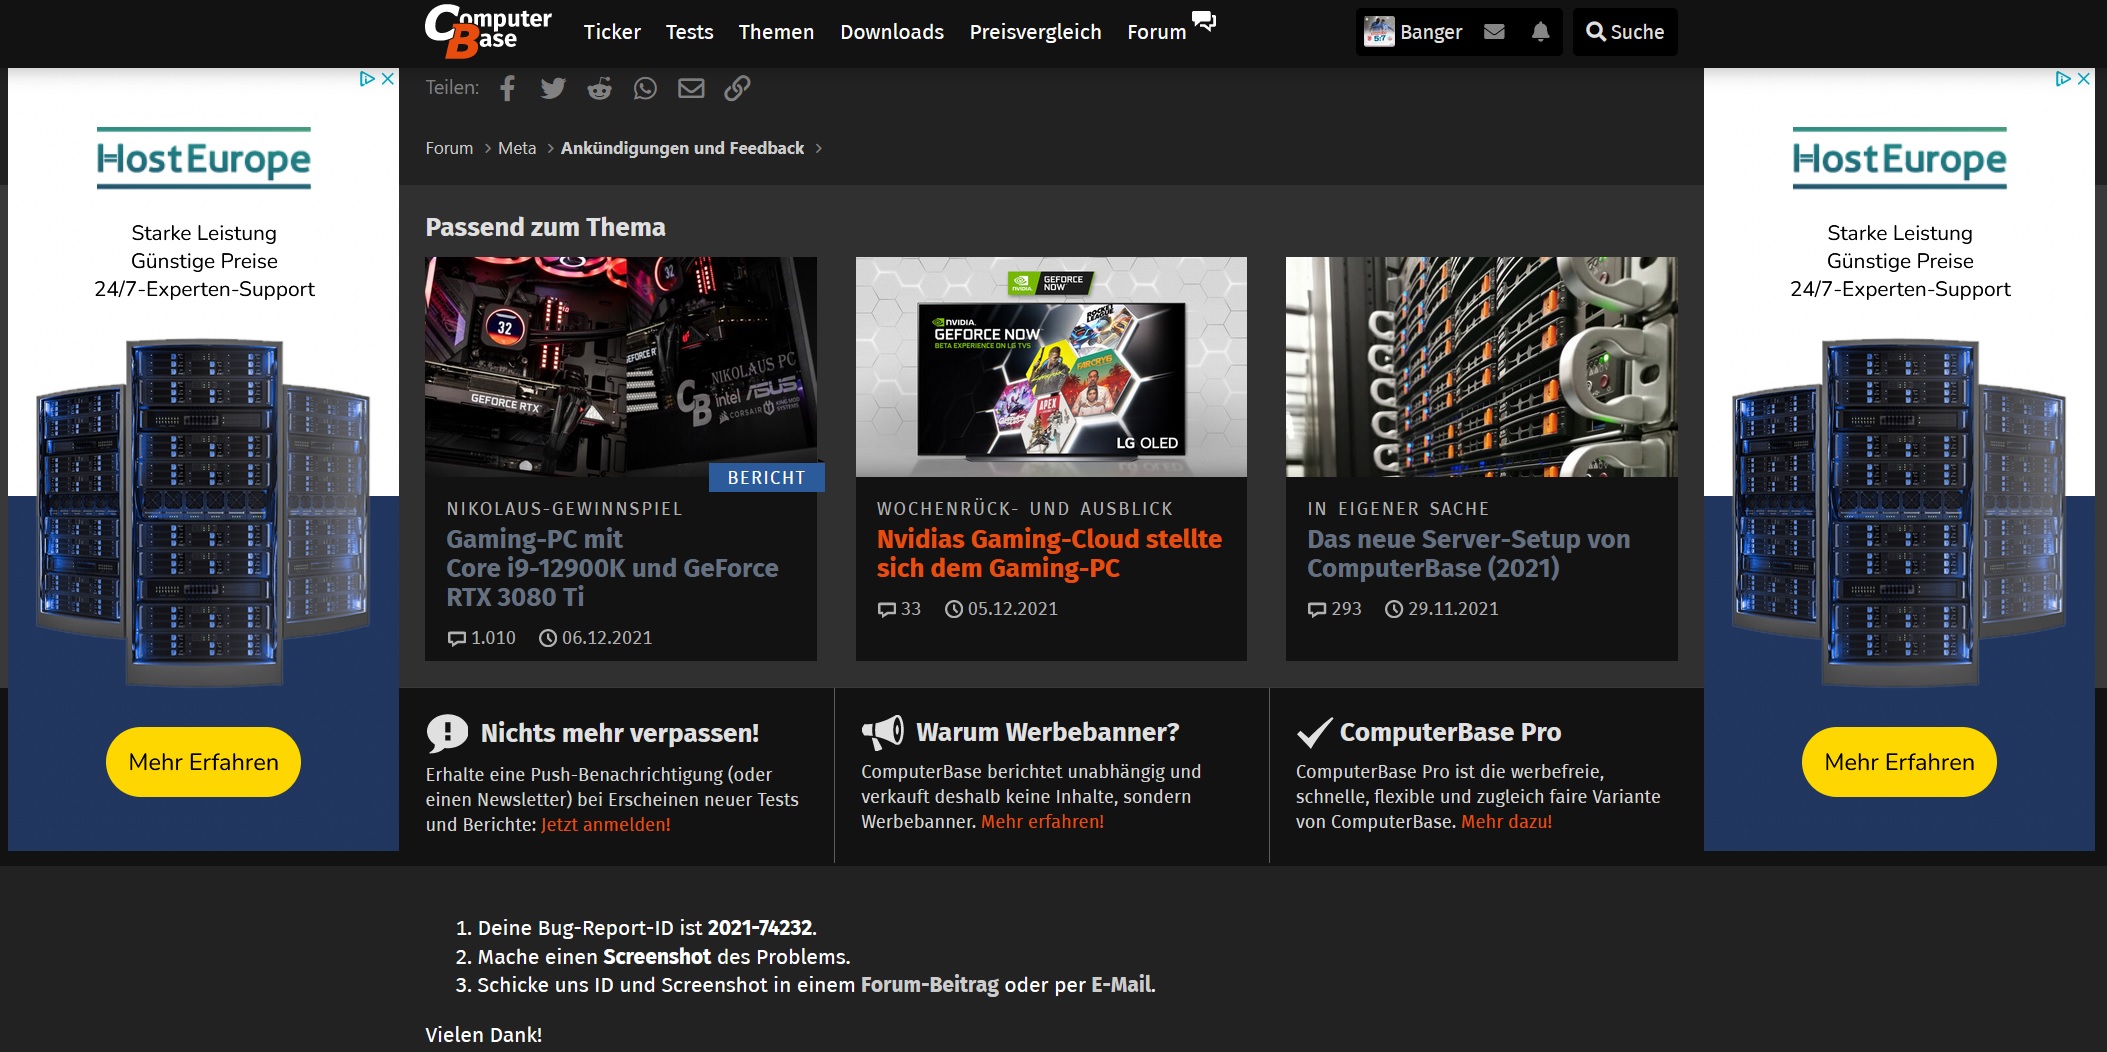This screenshot has width=2107, height=1052.
Task: Click the Vielen Dank! text
Action: [484, 1035]
